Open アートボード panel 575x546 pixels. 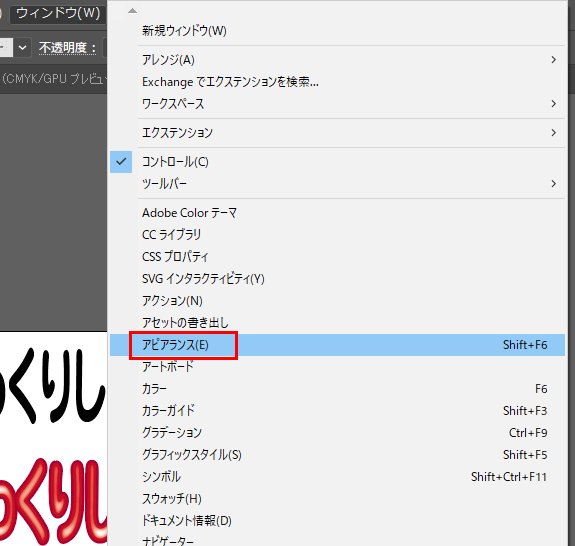(337, 367)
